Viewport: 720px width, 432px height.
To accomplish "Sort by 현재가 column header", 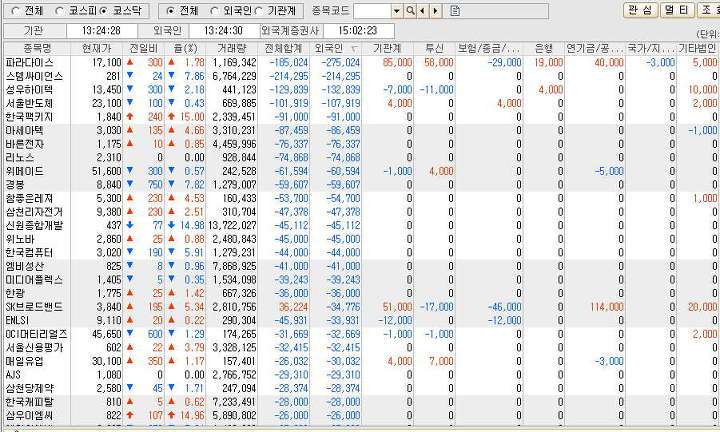I will tap(97, 48).
